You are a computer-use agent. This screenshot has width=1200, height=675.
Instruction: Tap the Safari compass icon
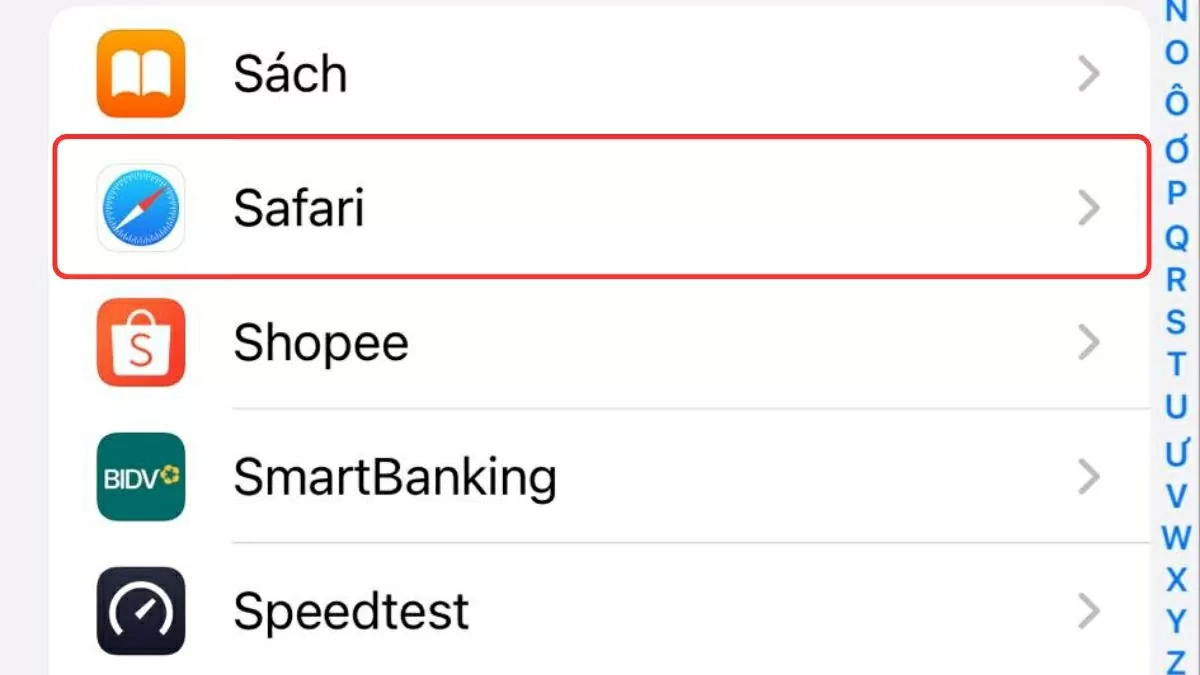[x=141, y=208]
